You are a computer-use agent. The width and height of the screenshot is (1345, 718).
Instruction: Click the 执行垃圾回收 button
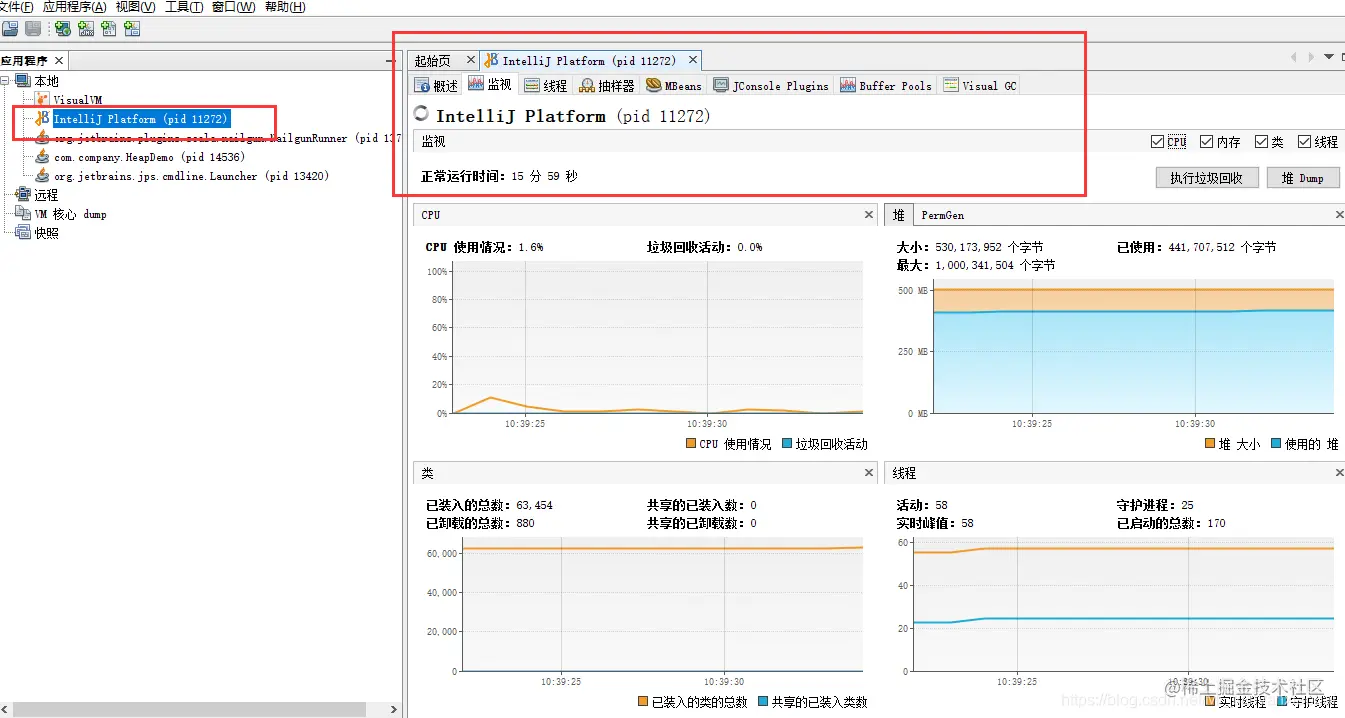(1206, 178)
